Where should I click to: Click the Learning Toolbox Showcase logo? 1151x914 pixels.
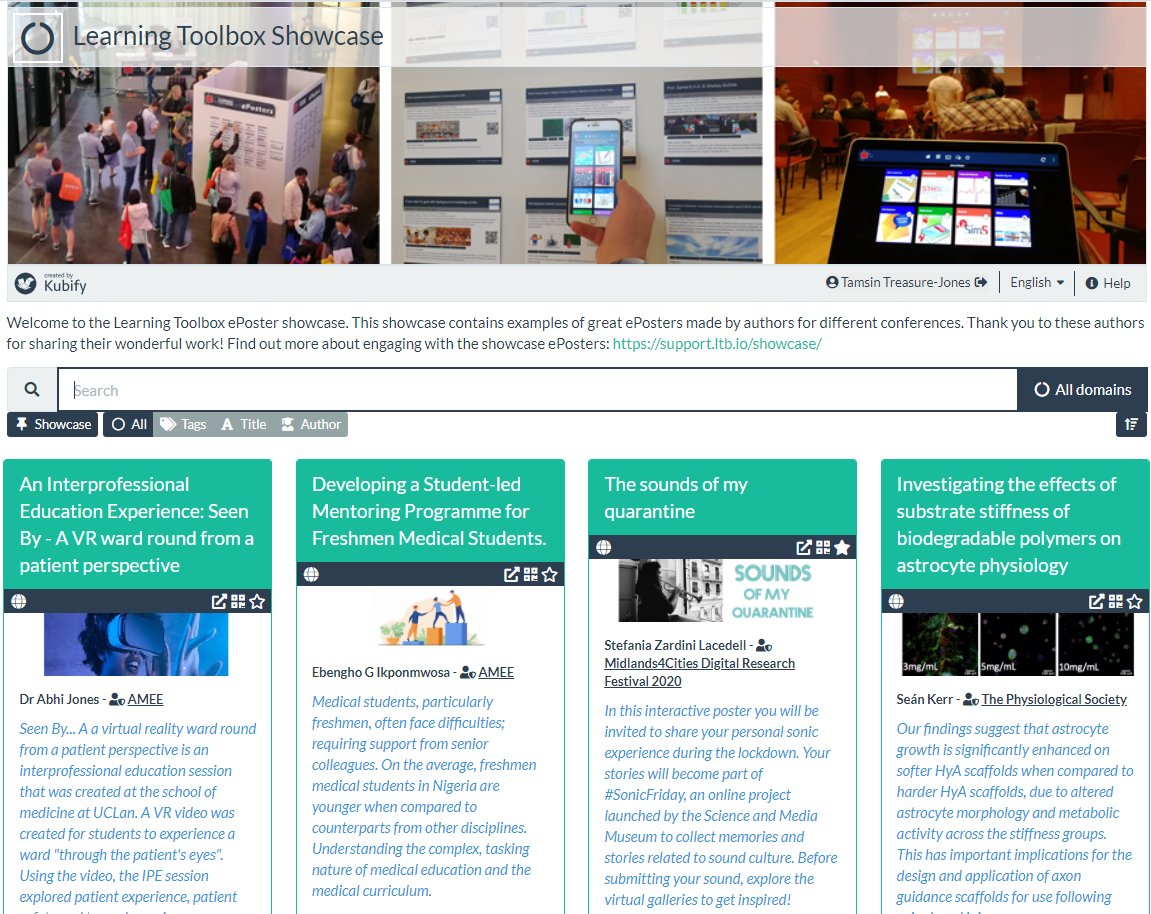(37, 35)
